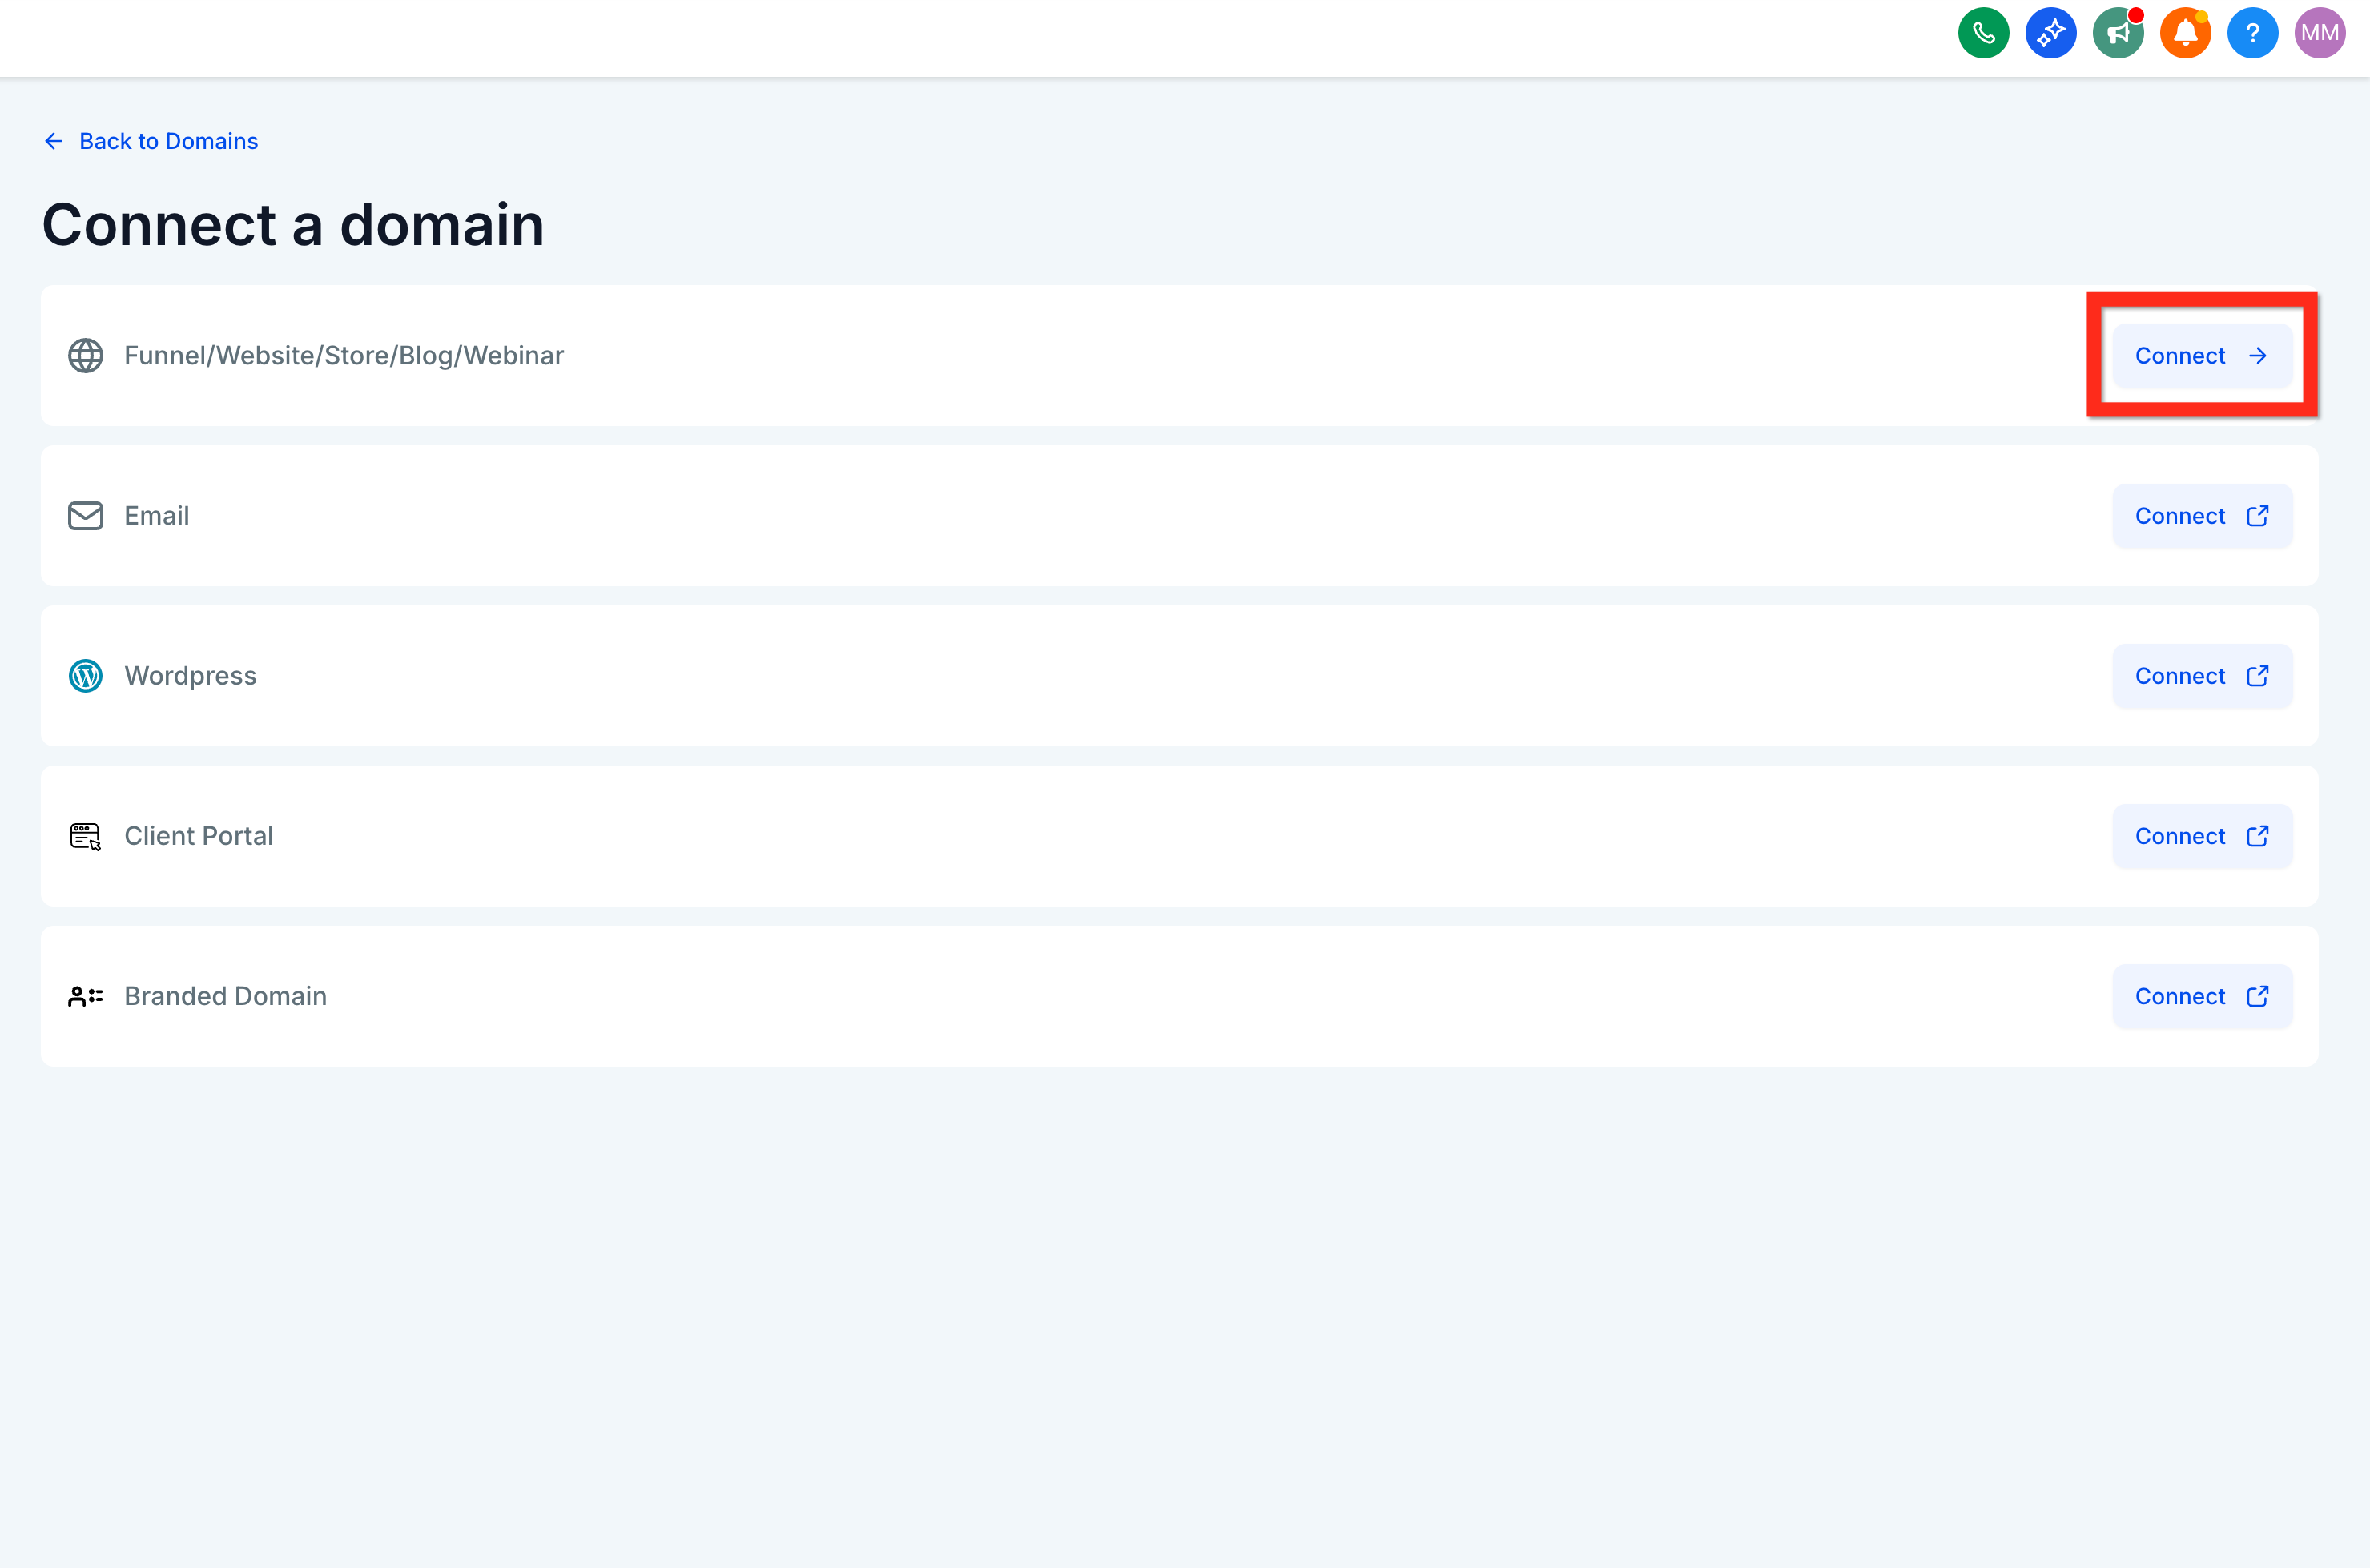Click the Client Portal row label
This screenshot has width=2370, height=1568.
pyautogui.click(x=198, y=836)
